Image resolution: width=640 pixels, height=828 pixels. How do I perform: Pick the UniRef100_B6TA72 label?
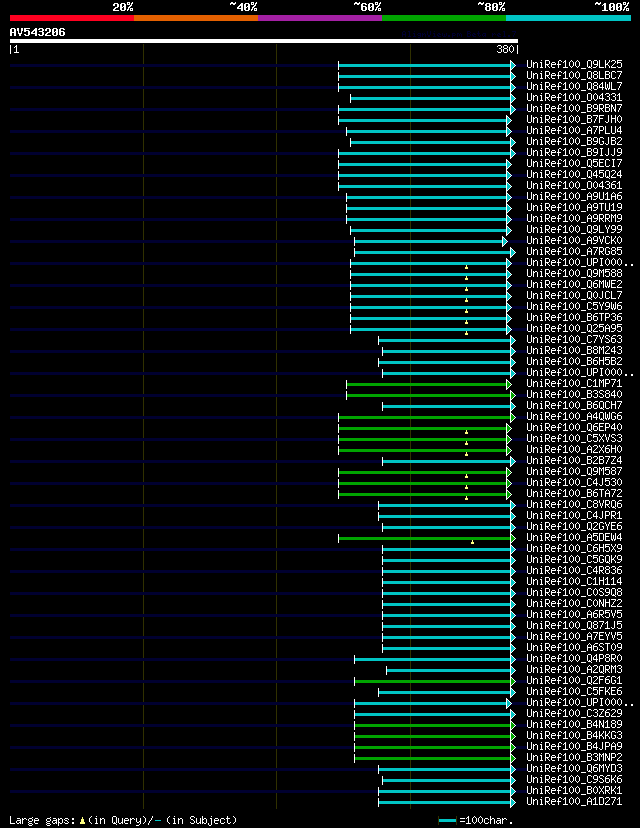pyautogui.click(x=574, y=493)
